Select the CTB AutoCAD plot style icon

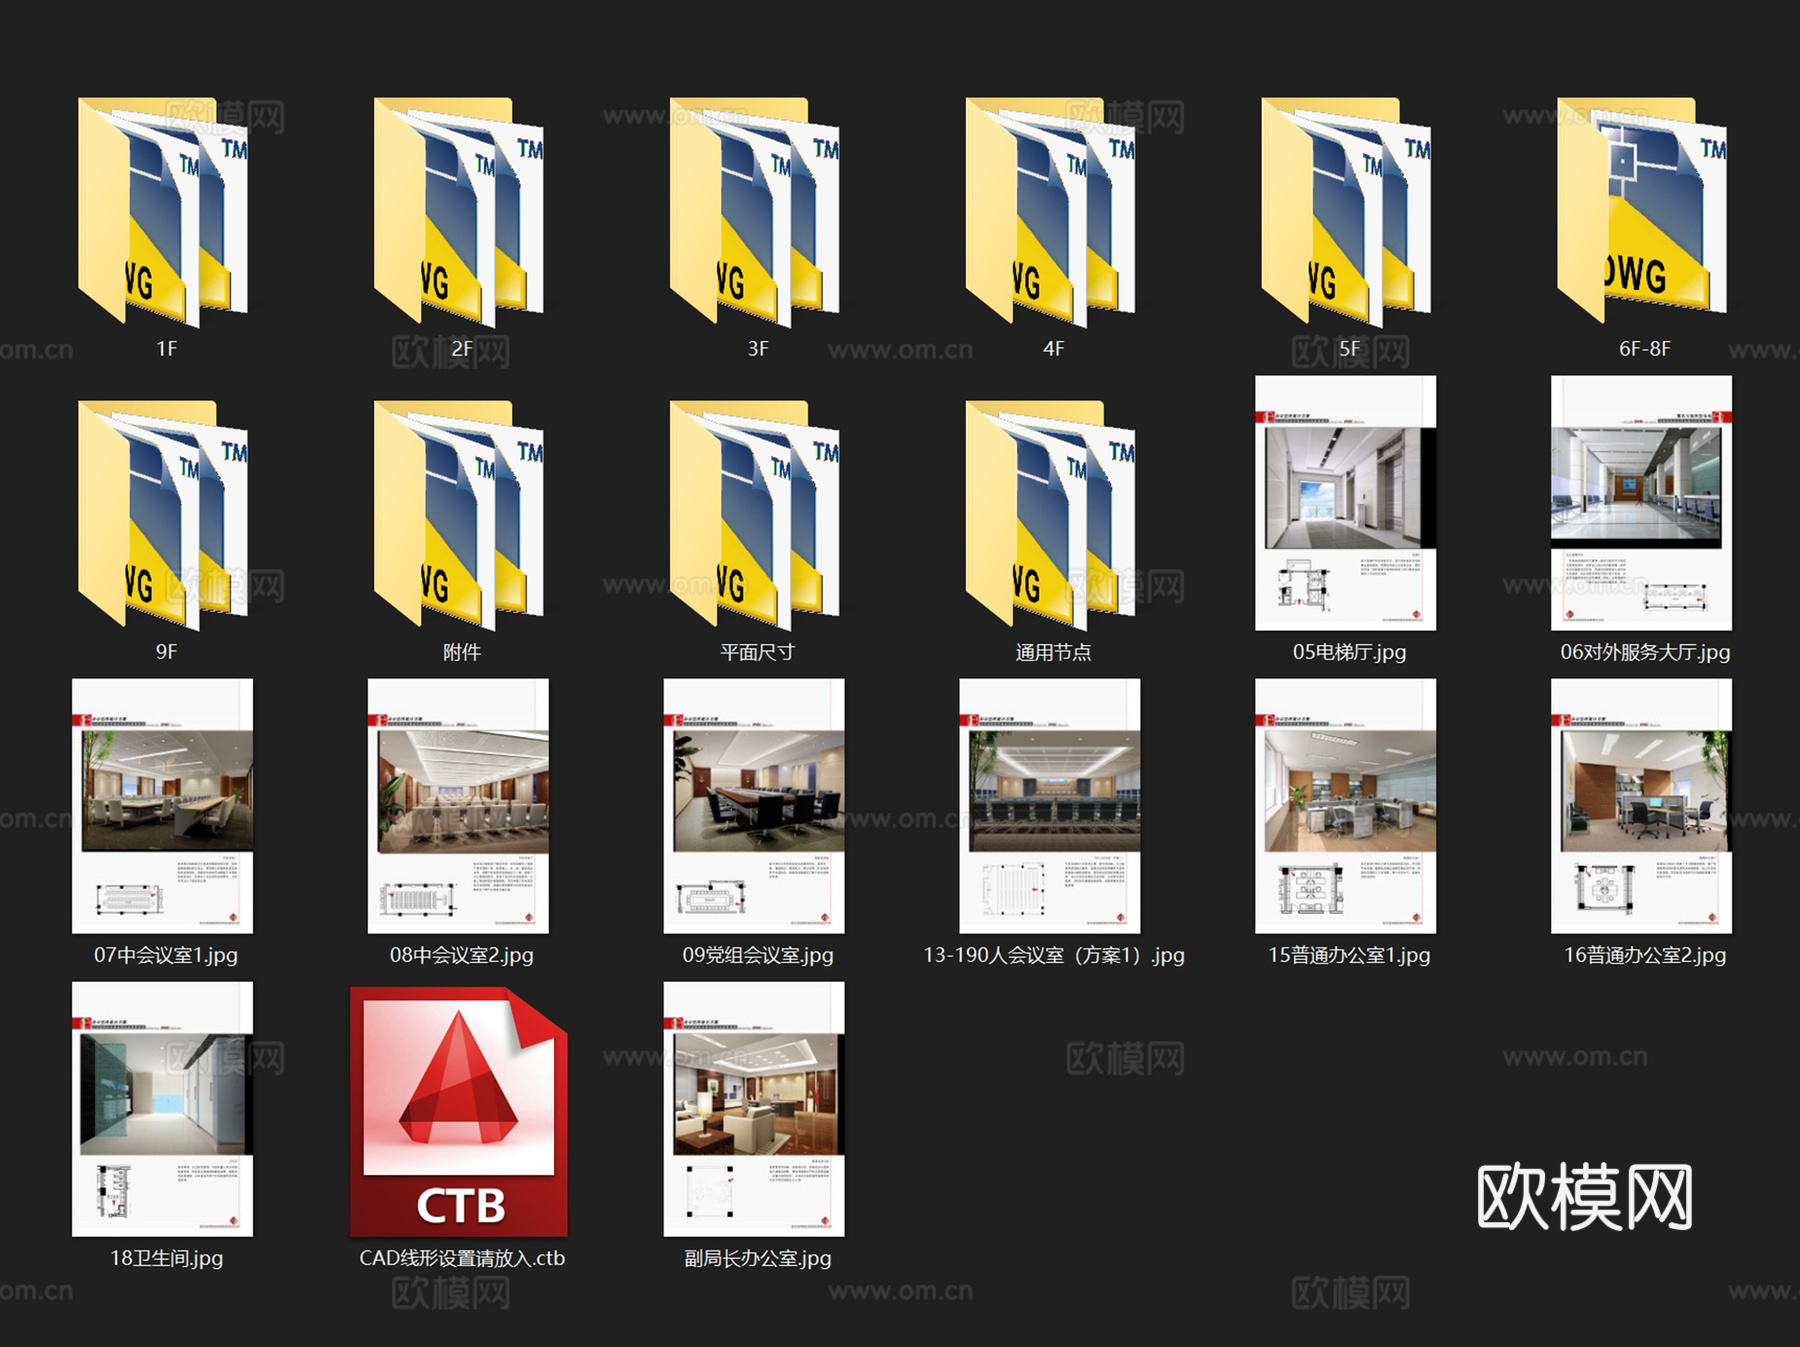point(459,1111)
